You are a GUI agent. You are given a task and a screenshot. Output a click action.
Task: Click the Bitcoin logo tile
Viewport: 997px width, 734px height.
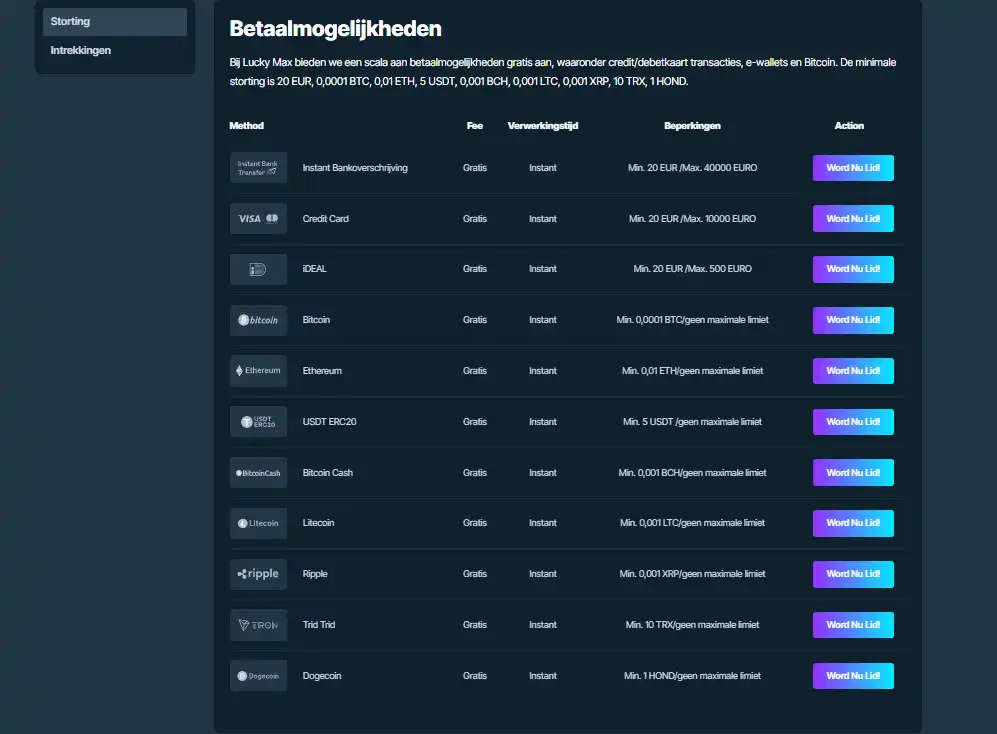258,320
